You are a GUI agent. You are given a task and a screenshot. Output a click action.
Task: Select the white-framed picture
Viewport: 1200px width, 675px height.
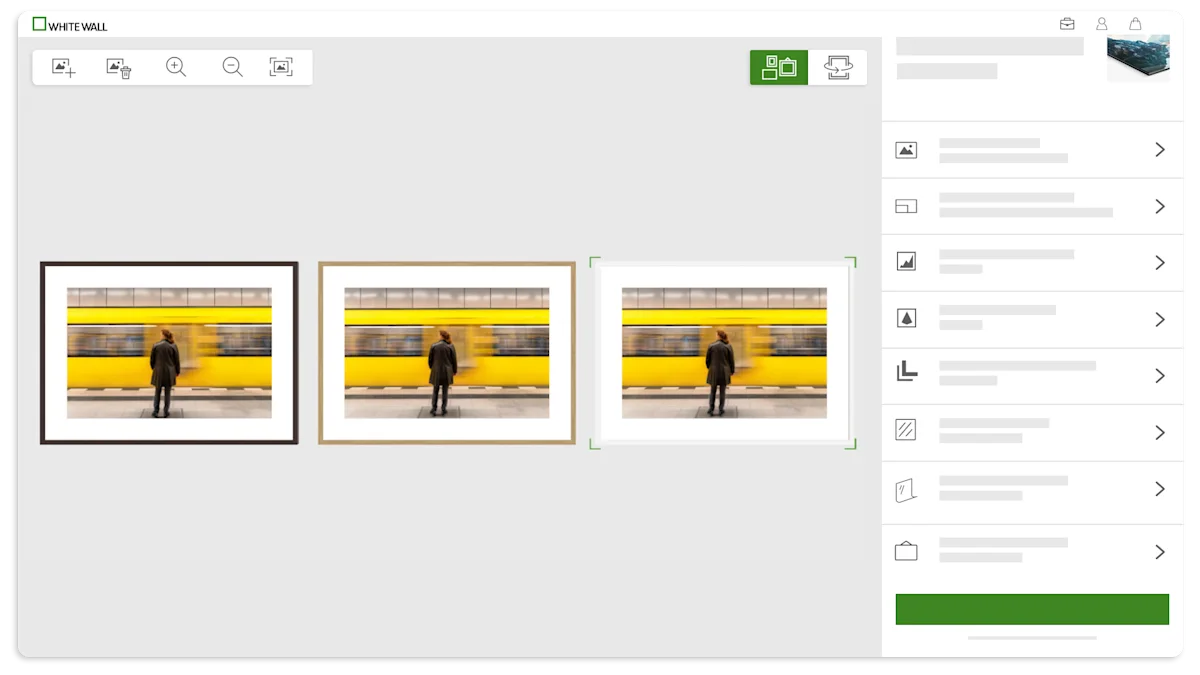(723, 353)
